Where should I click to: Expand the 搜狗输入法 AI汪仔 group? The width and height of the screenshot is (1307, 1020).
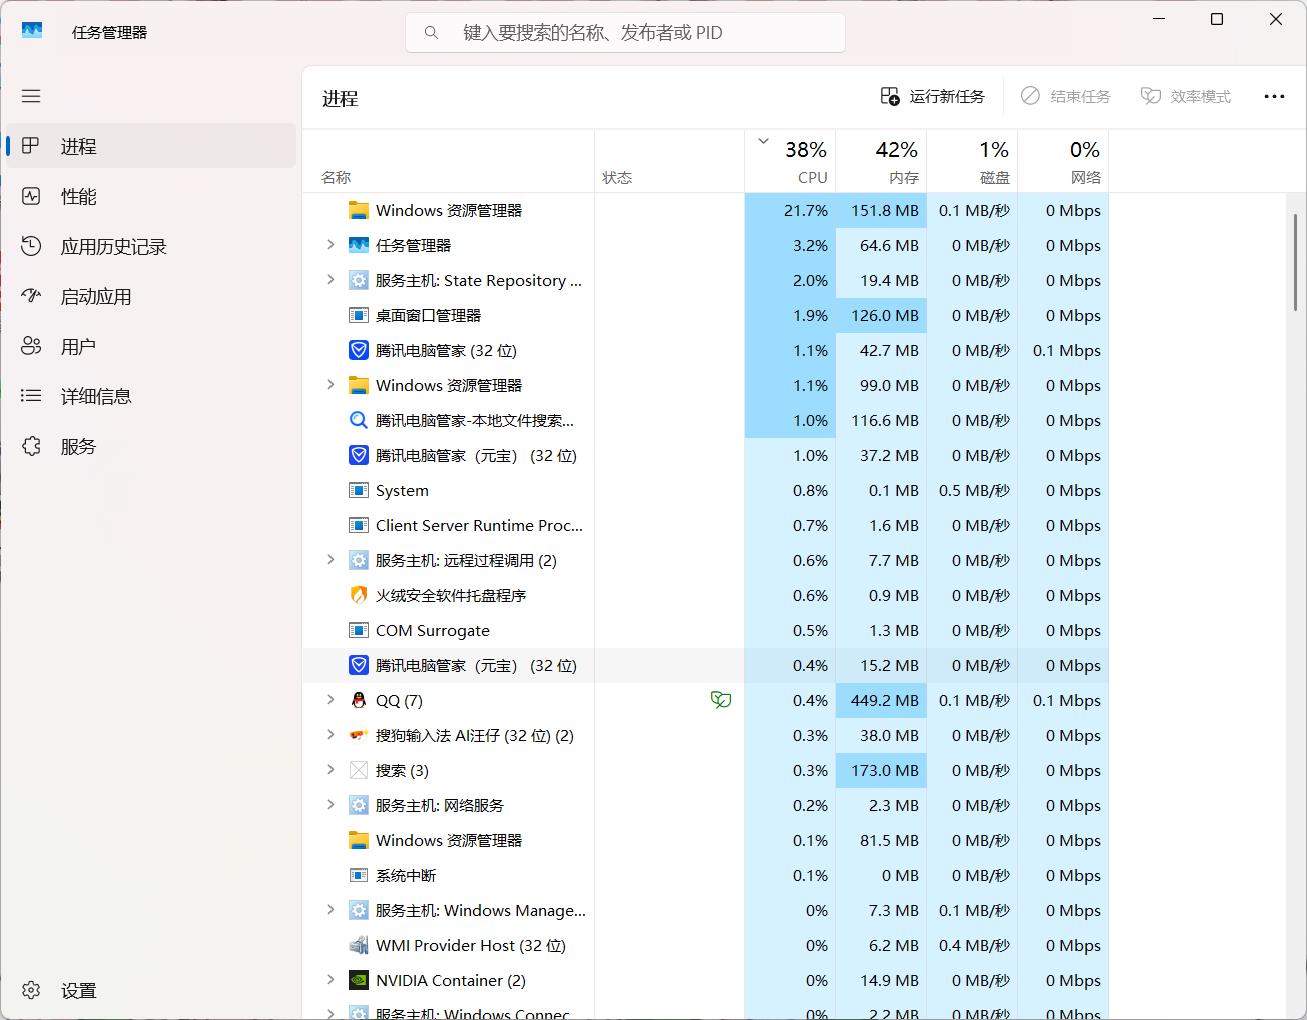[x=330, y=735]
